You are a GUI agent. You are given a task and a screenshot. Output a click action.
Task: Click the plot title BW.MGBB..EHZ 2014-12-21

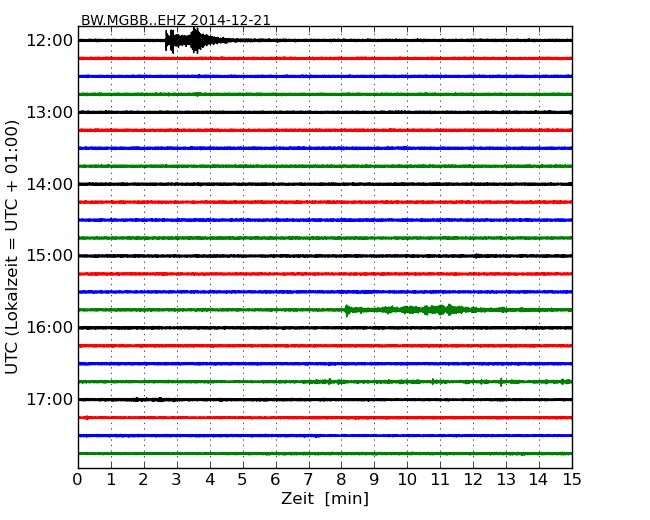click(175, 20)
